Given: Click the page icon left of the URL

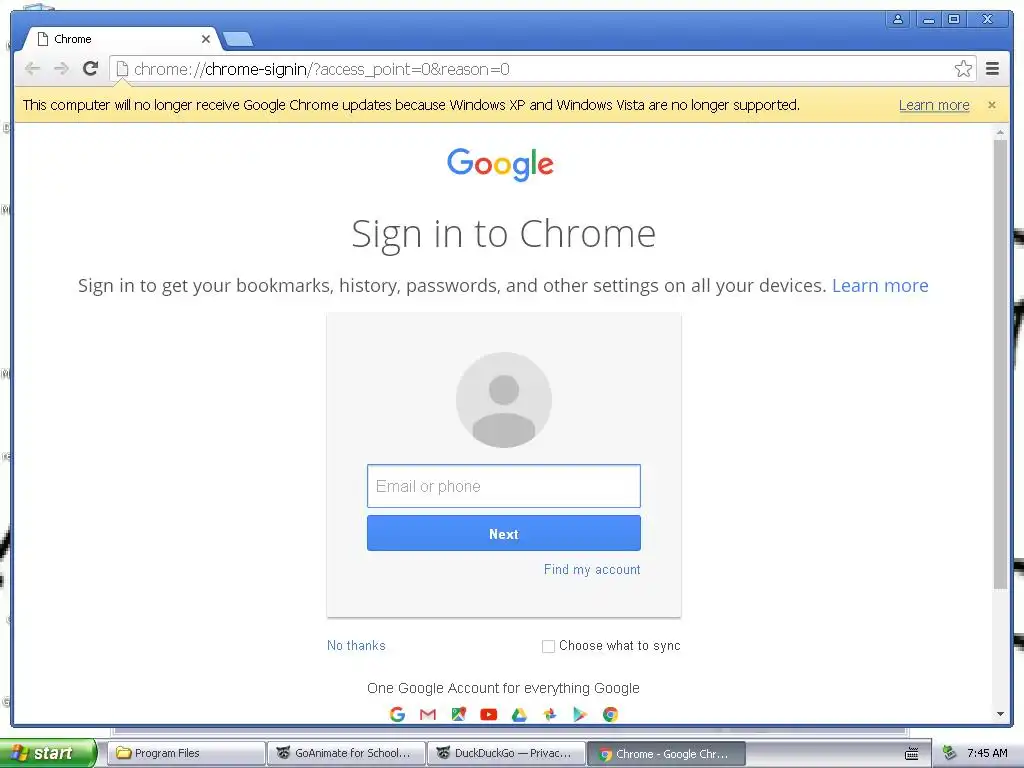Looking at the screenshot, I should [122, 69].
